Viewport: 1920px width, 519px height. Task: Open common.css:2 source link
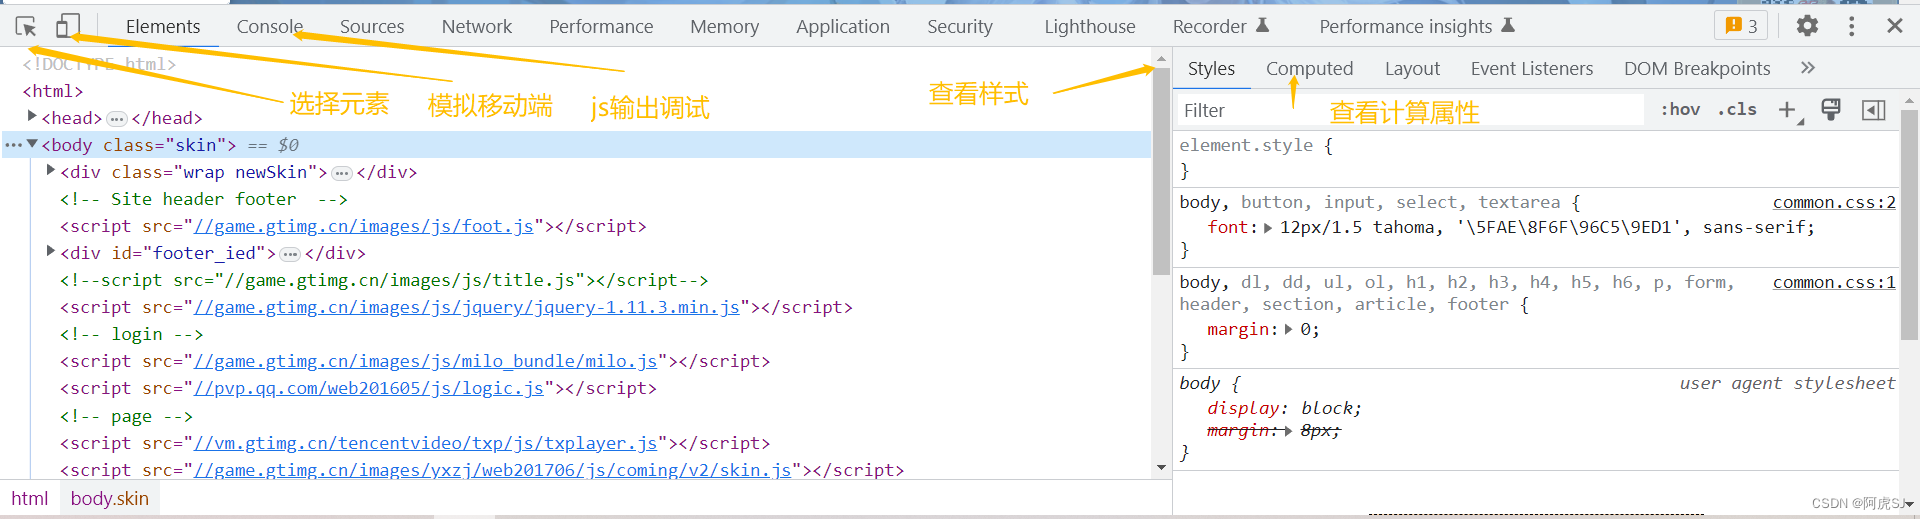click(x=1834, y=202)
